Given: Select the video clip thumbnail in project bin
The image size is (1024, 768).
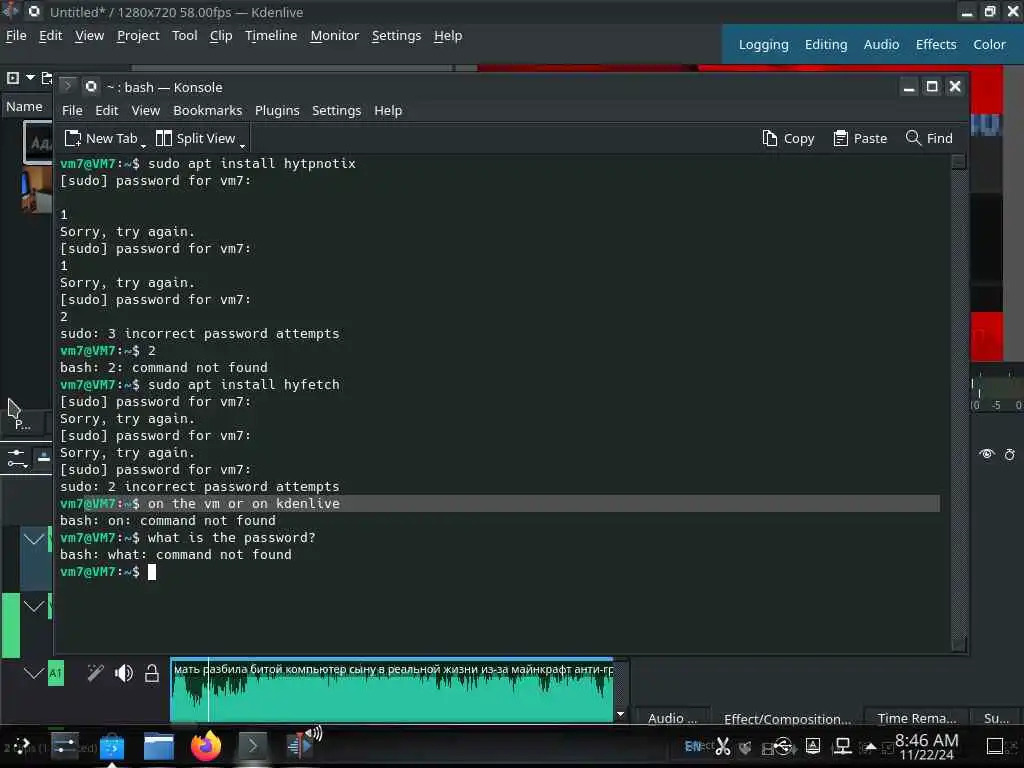Looking at the screenshot, I should pos(37,189).
